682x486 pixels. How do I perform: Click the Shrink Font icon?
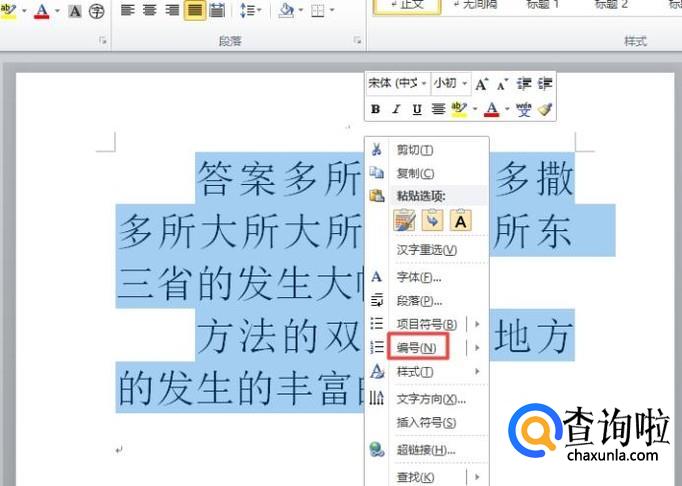[503, 84]
